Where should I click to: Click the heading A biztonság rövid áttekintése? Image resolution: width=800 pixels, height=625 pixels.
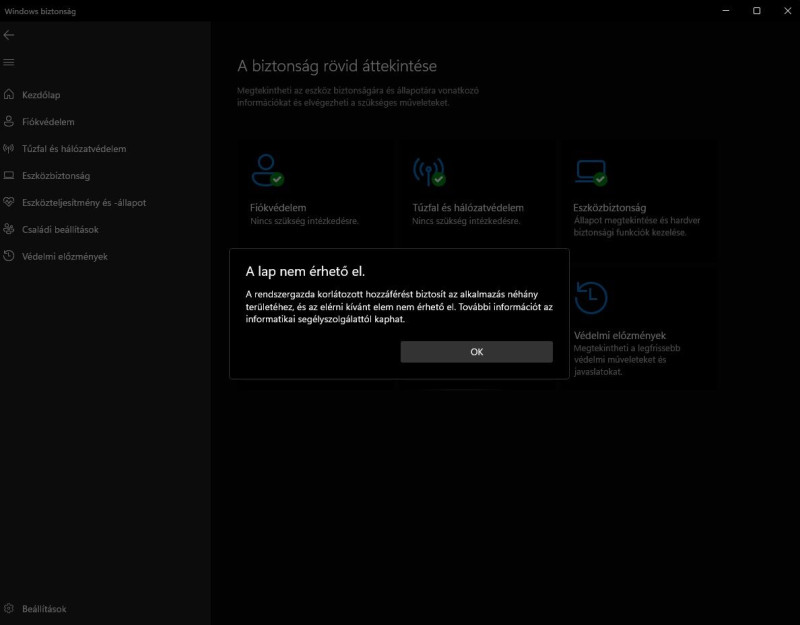tap(337, 66)
